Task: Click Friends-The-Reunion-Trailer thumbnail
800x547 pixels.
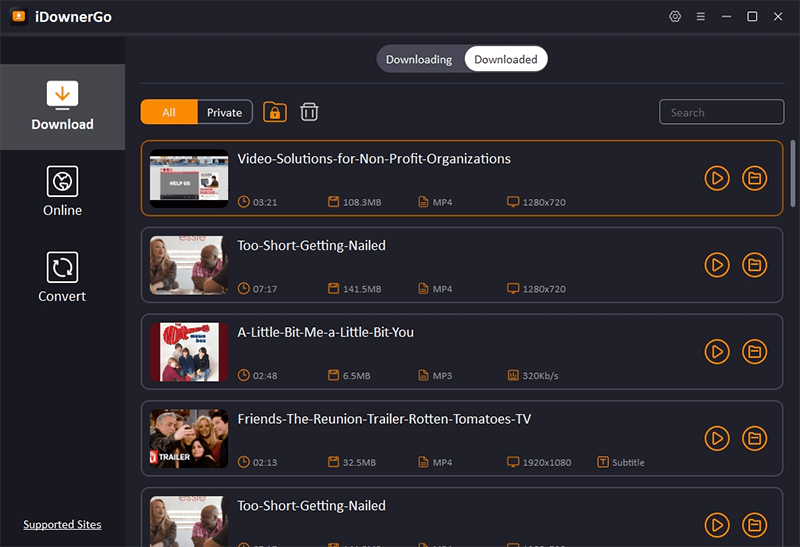Action: 189,438
